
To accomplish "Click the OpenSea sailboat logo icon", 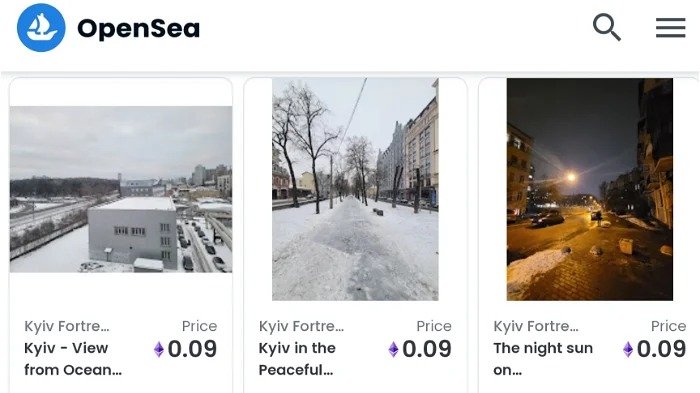I will tap(41, 28).
